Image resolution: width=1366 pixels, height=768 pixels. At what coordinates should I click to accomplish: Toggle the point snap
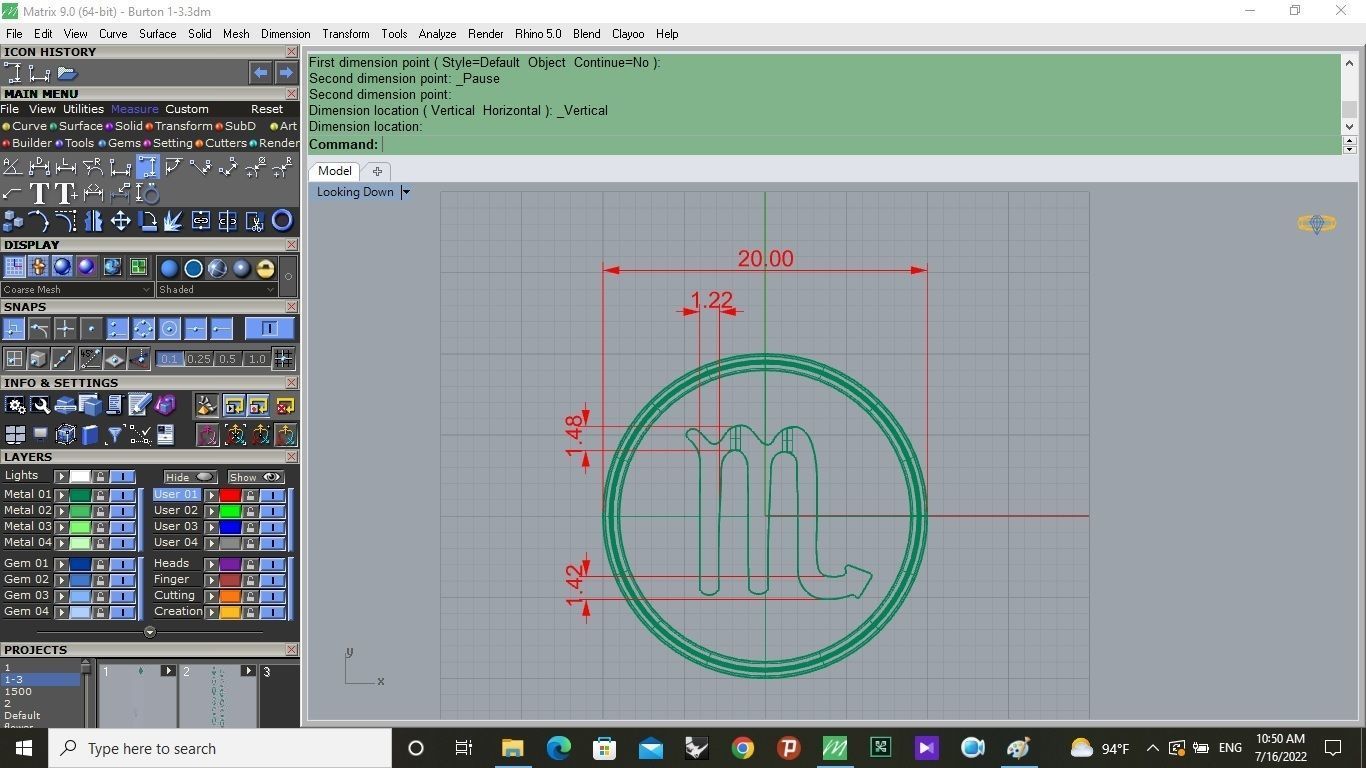tap(92, 329)
